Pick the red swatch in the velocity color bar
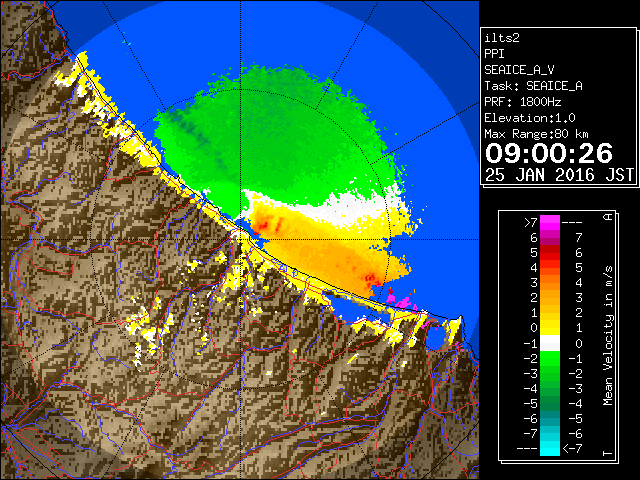Screen dimensions: 640x480 point(550,253)
